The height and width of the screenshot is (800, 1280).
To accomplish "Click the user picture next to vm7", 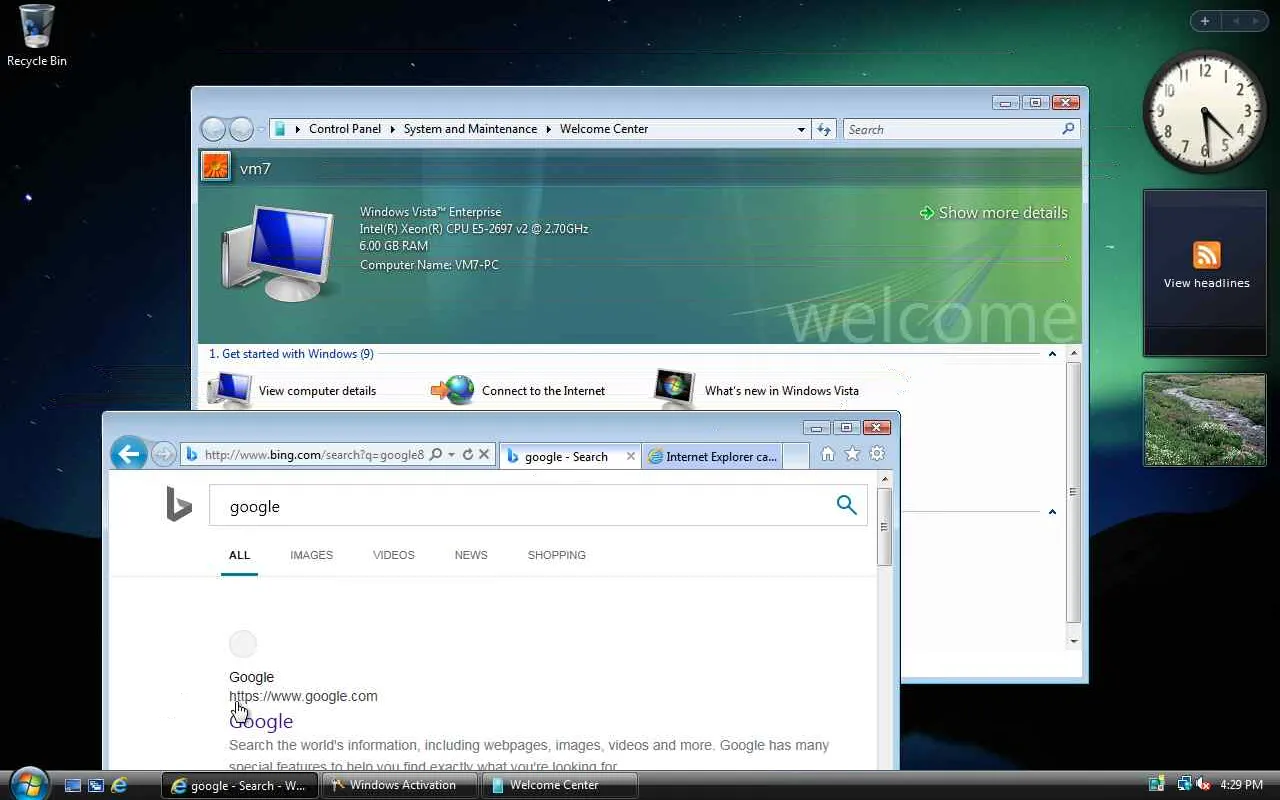I will click(216, 166).
